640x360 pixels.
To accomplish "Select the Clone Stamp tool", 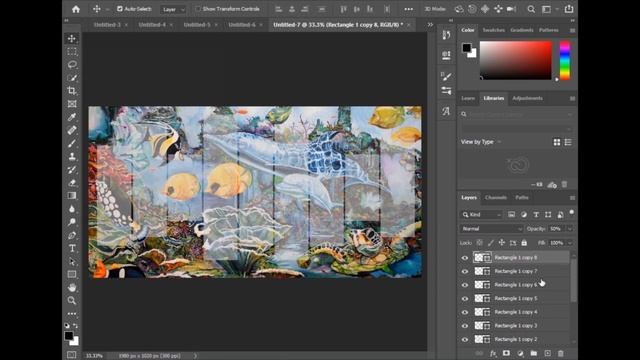I will (x=72, y=156).
